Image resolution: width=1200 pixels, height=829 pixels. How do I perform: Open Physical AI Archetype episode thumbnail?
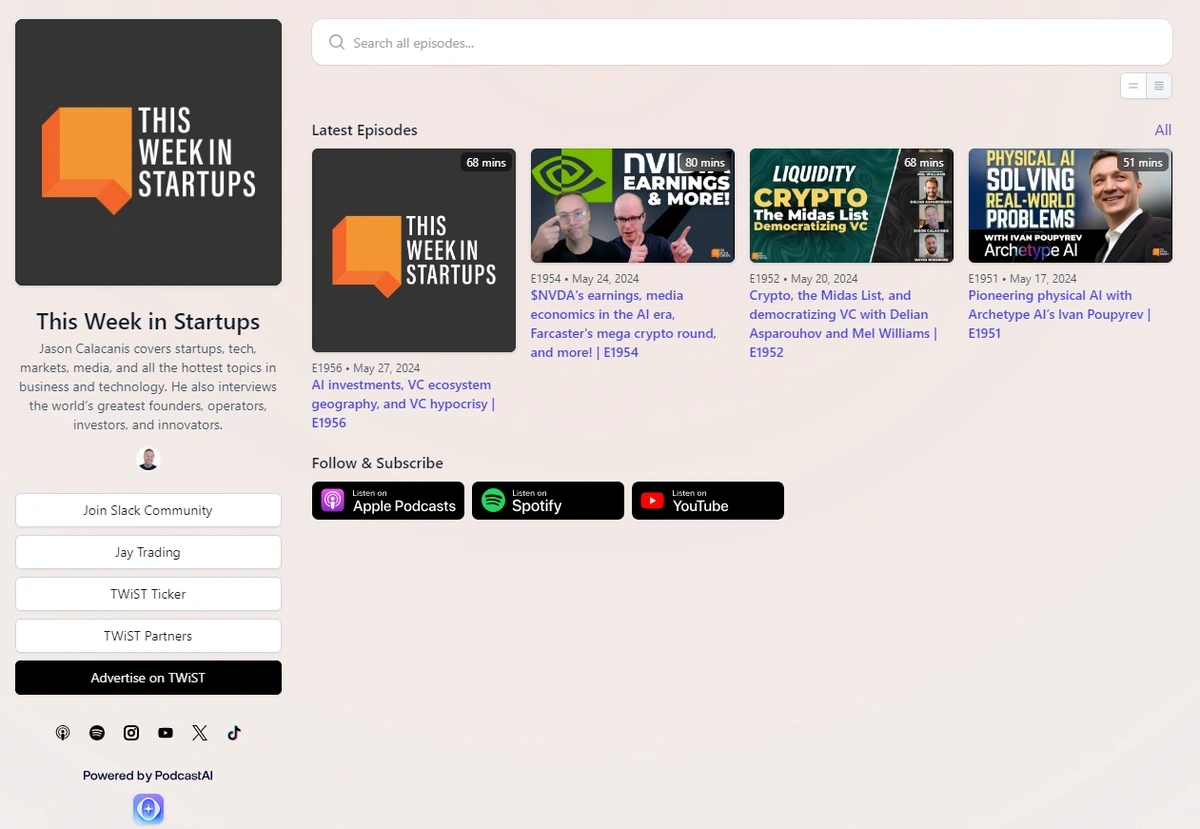click(1070, 206)
